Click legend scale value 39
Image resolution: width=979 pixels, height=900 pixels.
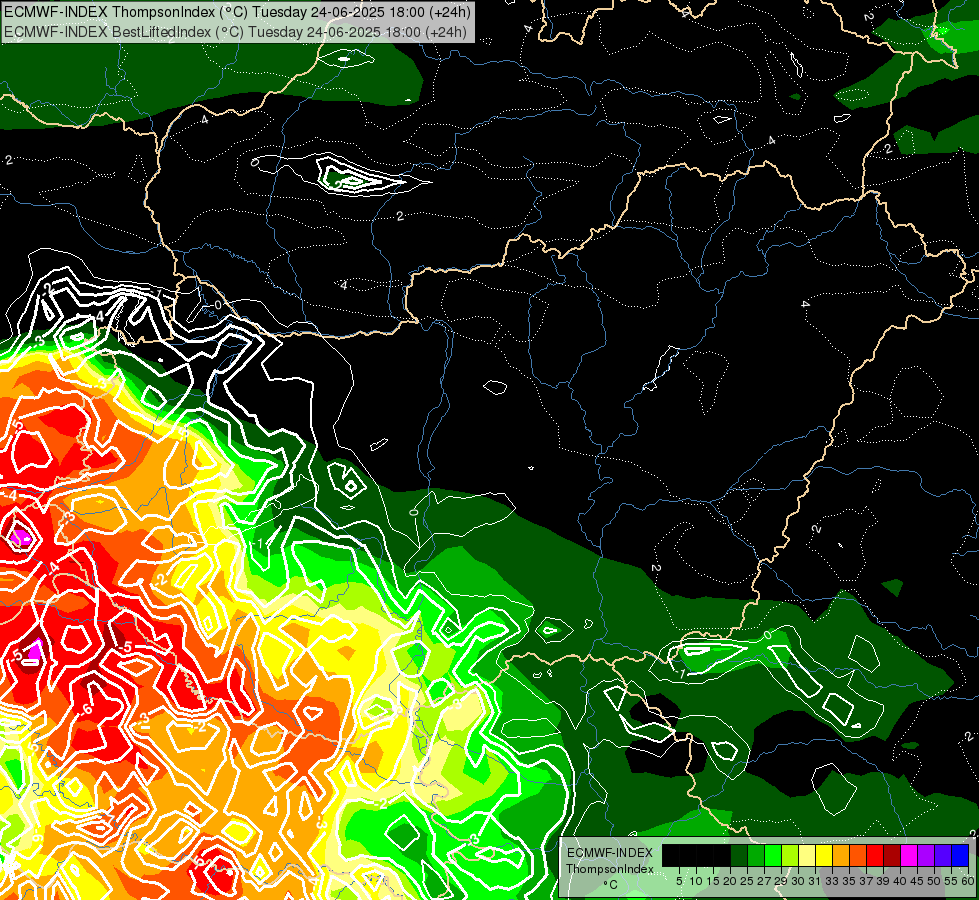[x=883, y=881]
